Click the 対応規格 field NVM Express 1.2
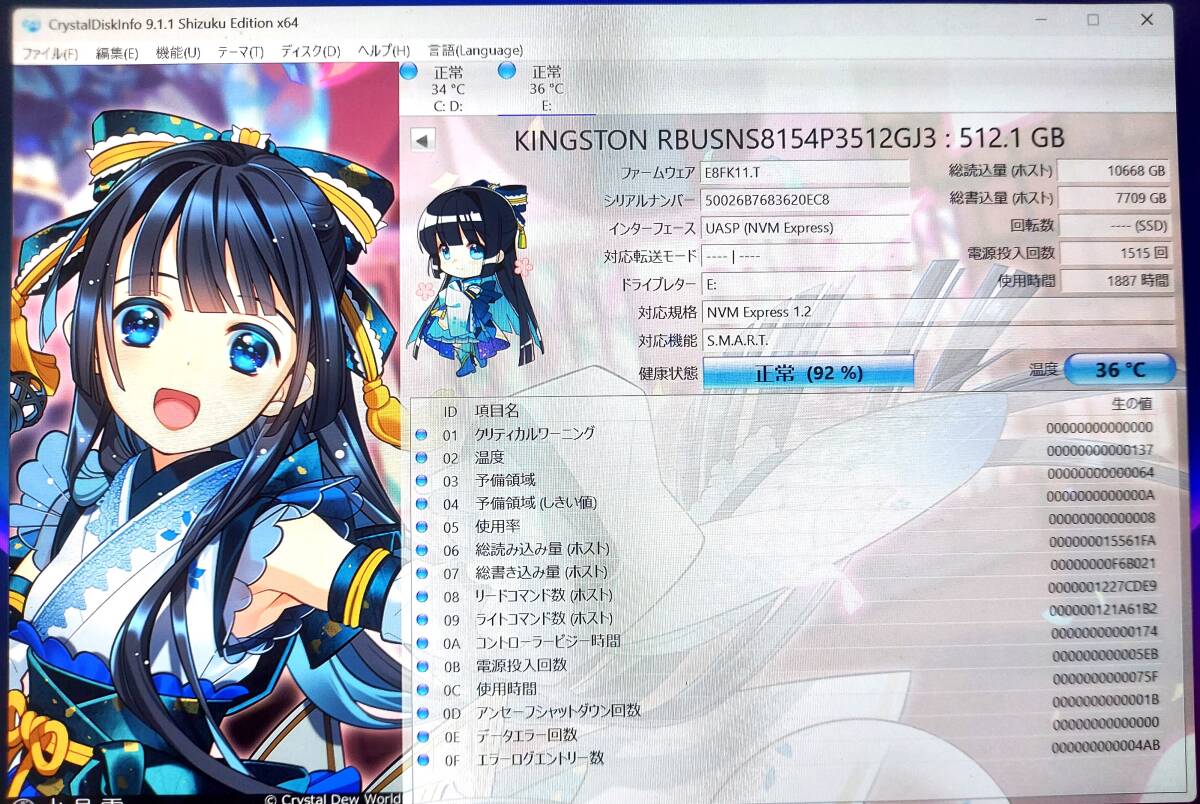Screen dimensions: 1200x804 [x=938, y=311]
